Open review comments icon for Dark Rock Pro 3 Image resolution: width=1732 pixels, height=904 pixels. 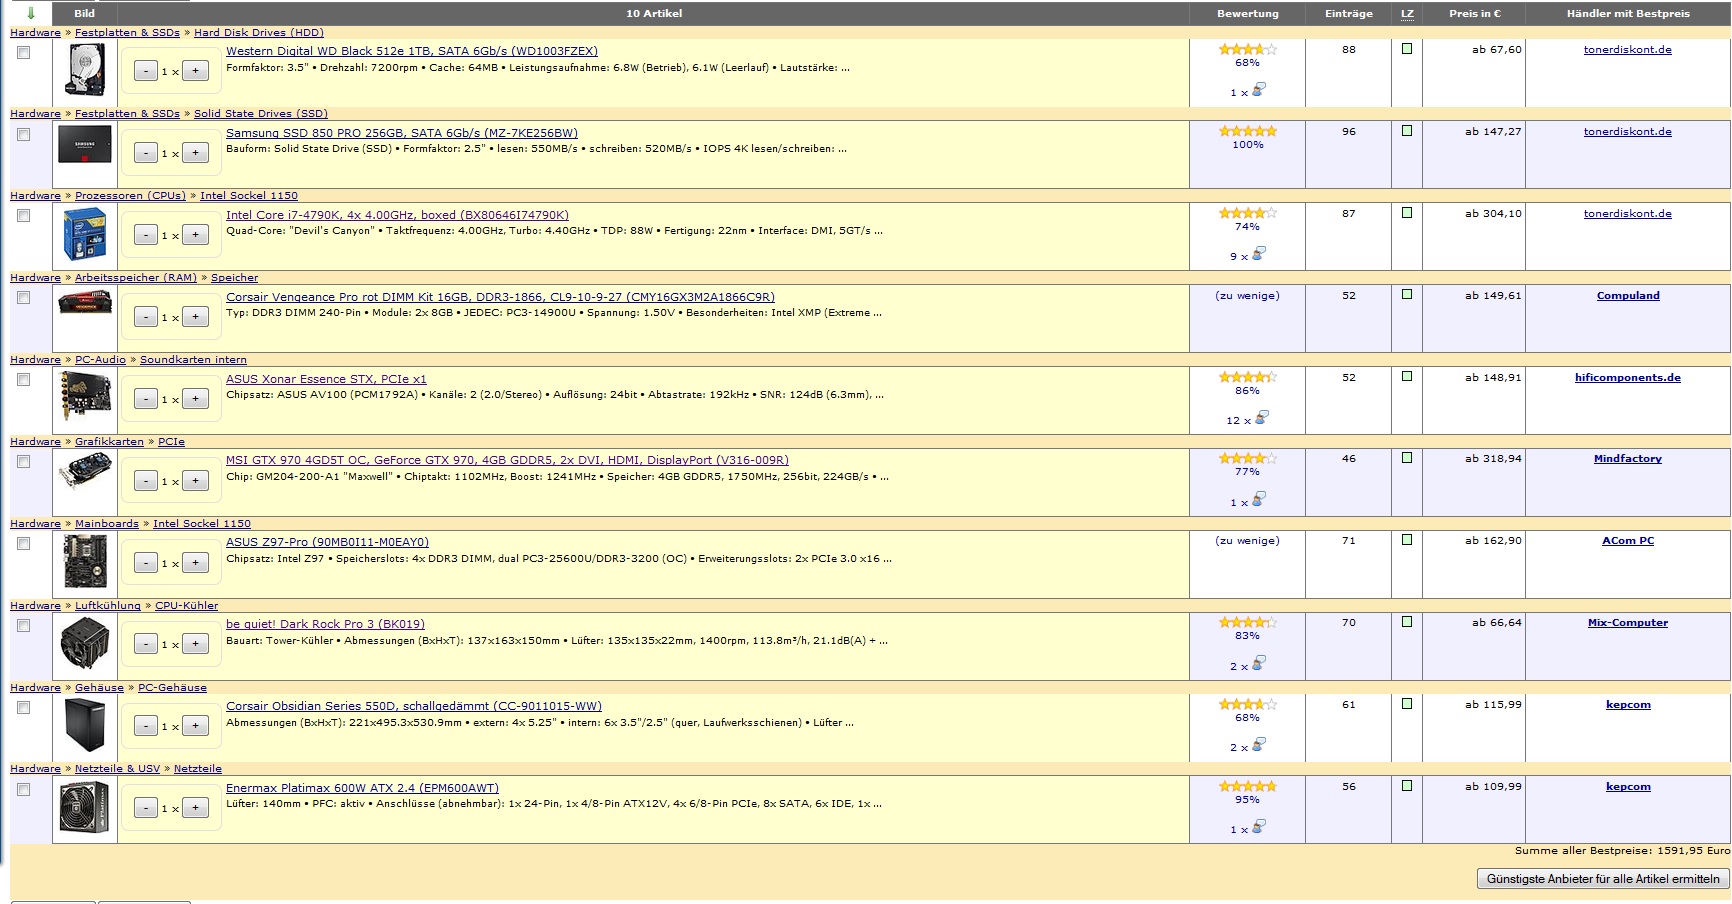click(1258, 664)
